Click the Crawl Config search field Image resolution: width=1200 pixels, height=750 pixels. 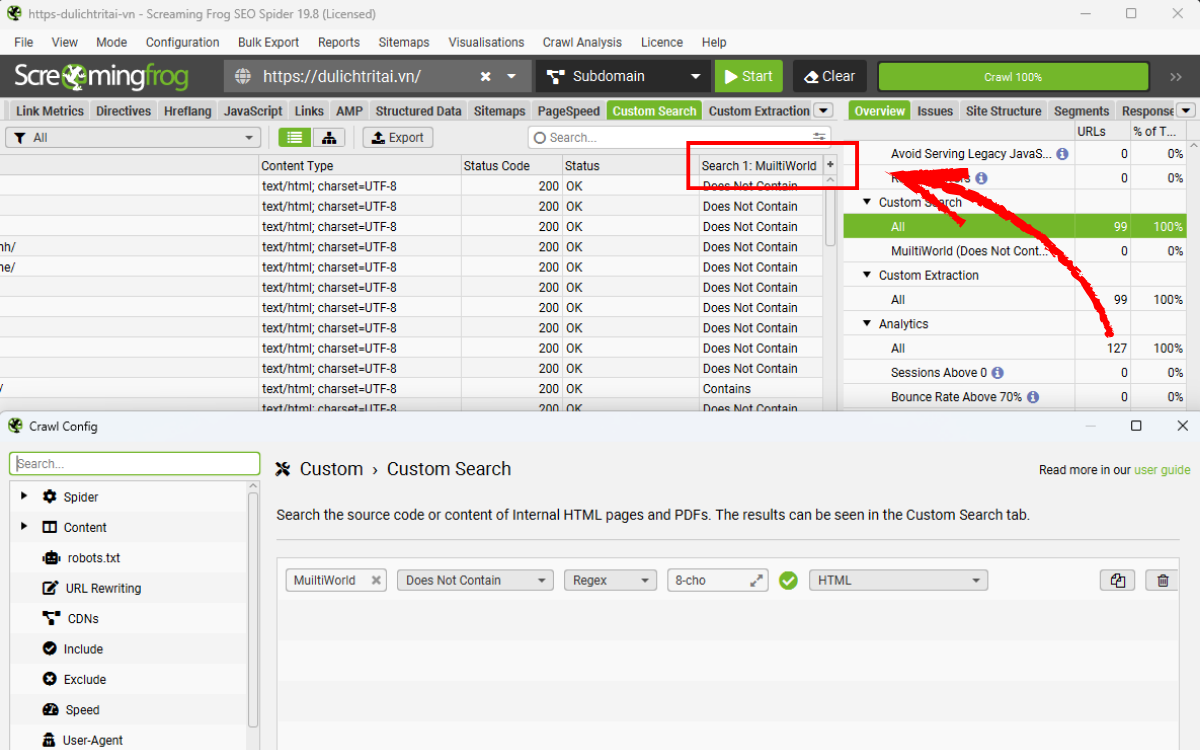[x=134, y=464]
